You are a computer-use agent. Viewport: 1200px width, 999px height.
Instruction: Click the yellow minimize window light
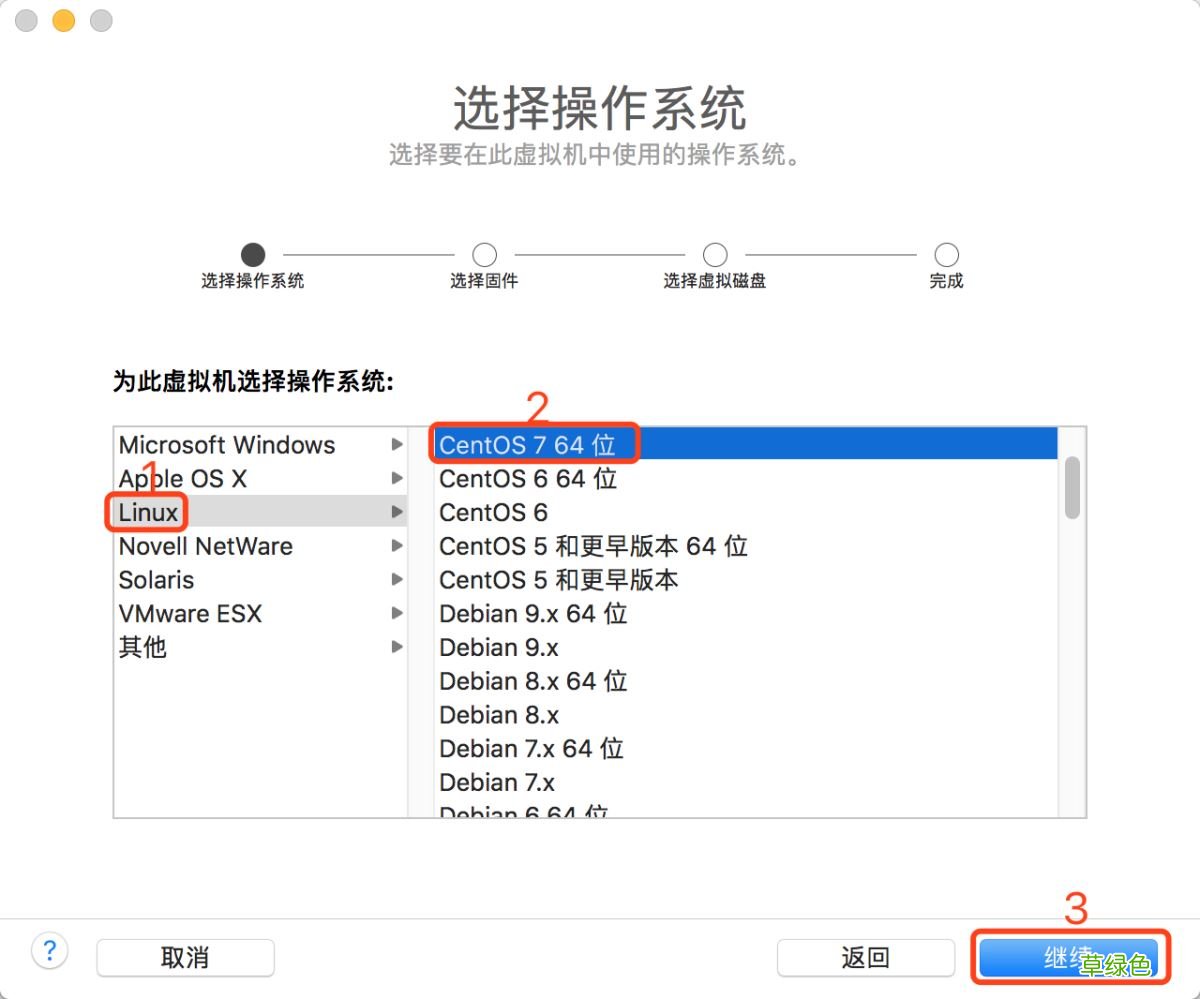point(62,20)
